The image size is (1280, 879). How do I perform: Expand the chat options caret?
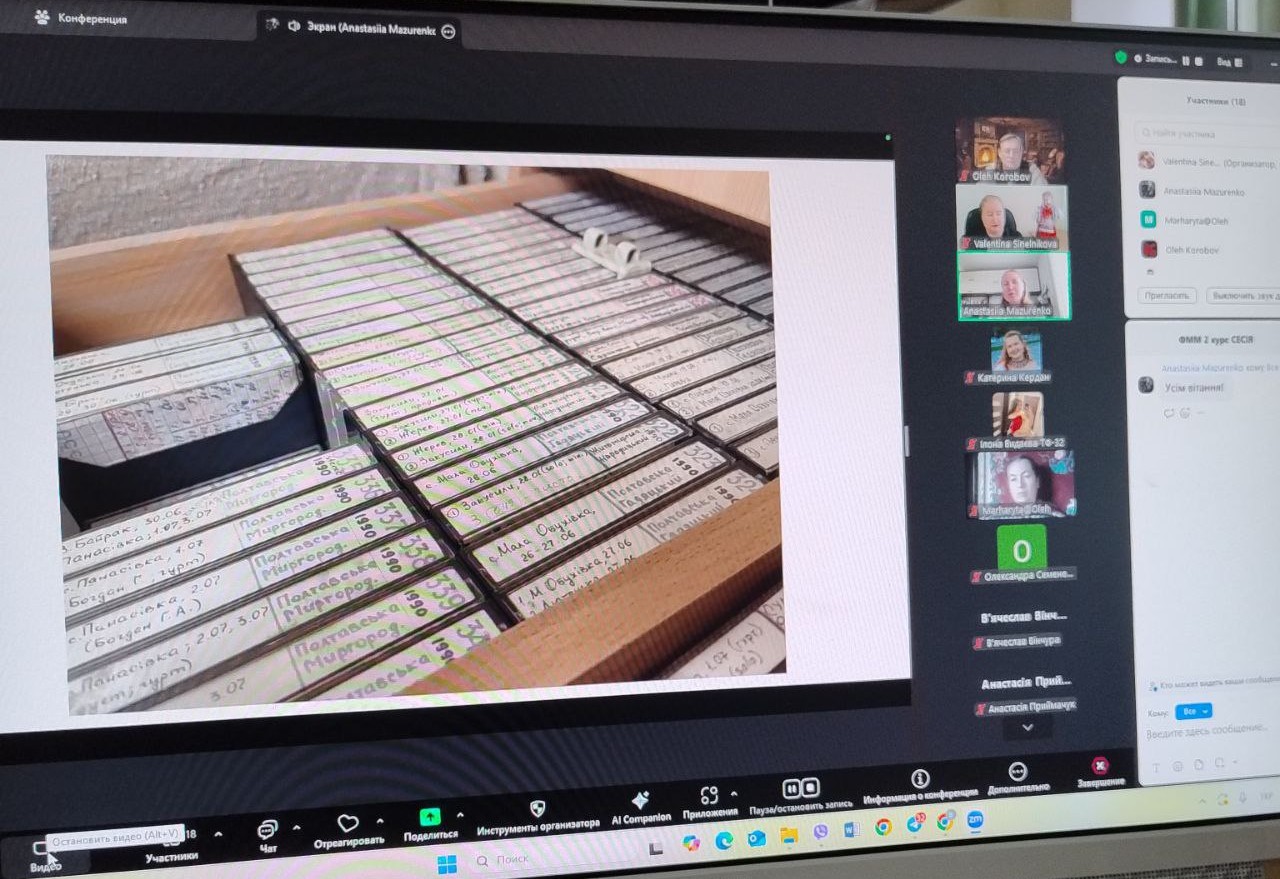(x=296, y=828)
